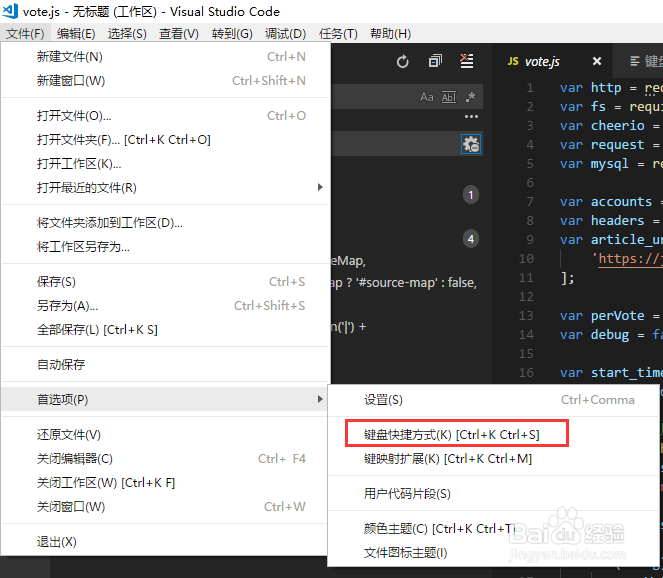This screenshot has width=663, height=578.
Task: Open the 编辑(E) menu
Action: pyautogui.click(x=76, y=33)
